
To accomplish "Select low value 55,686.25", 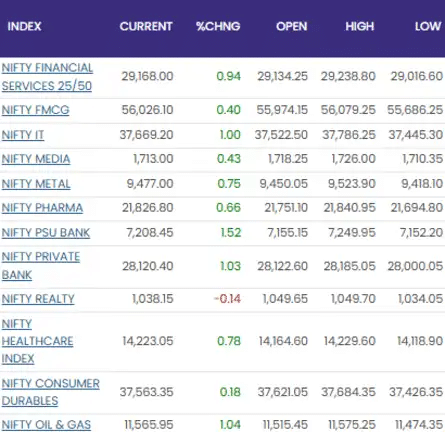I will tap(415, 110).
